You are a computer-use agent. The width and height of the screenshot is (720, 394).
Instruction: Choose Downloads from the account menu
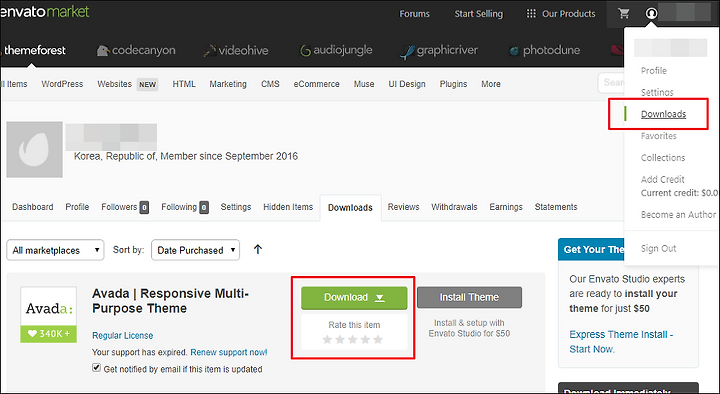tap(664, 114)
